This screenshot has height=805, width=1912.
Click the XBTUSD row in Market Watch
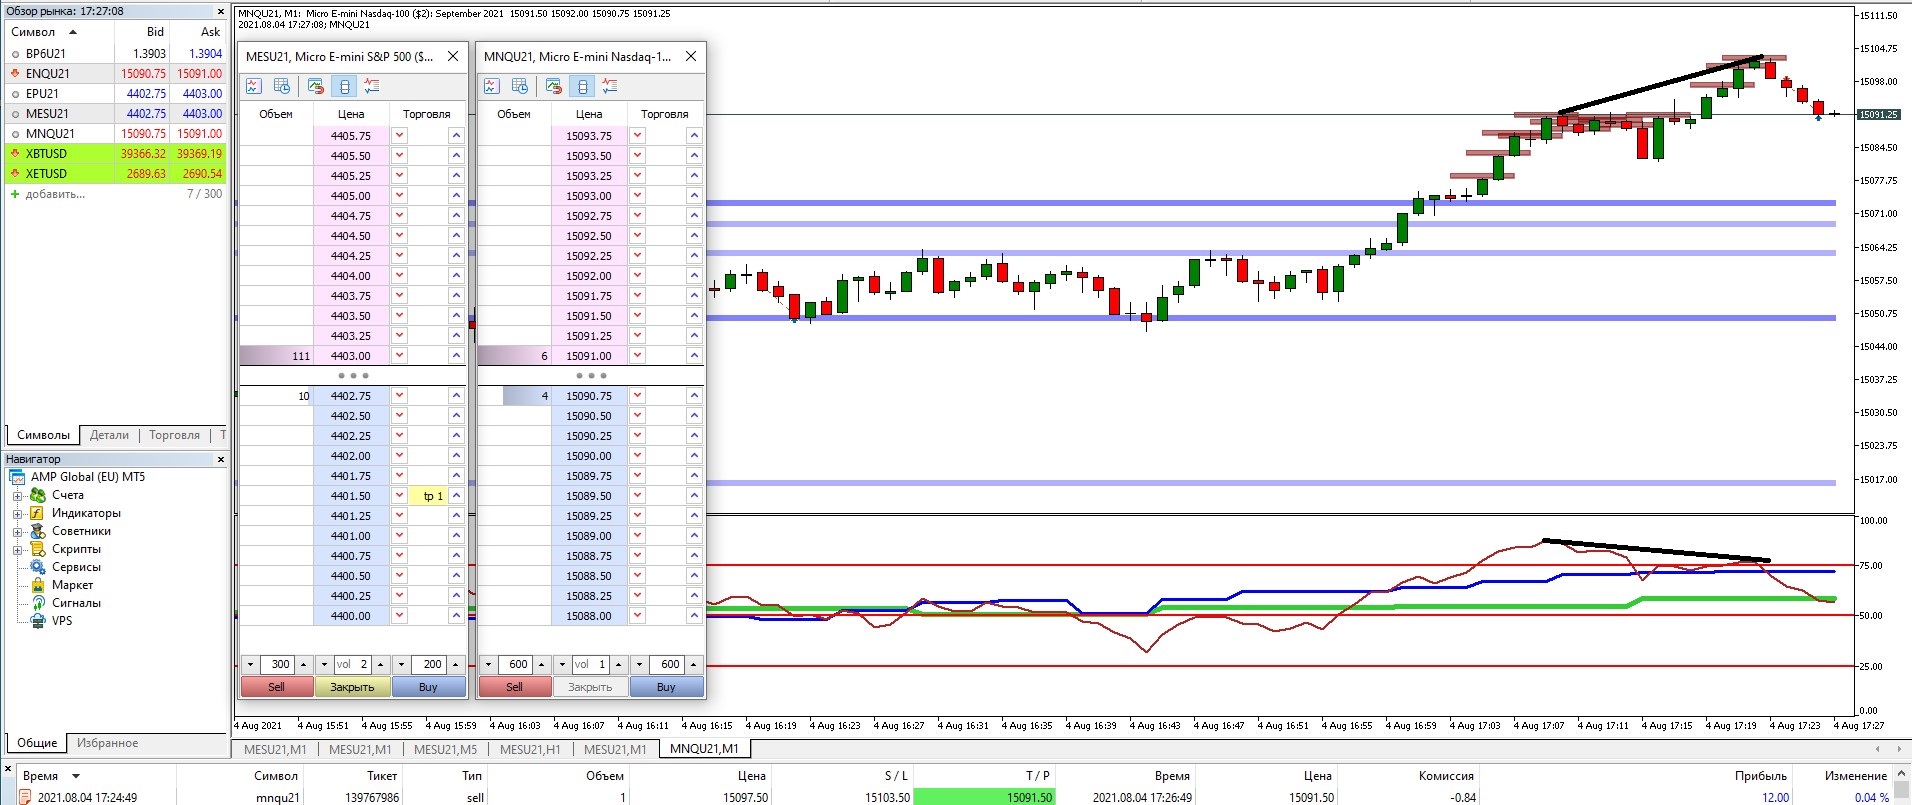coord(46,154)
